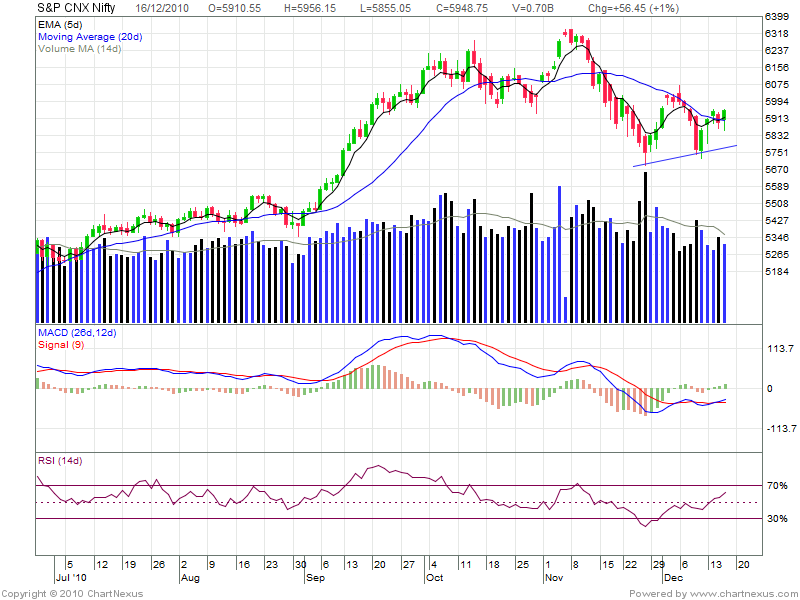Select the Sep label on date axis

pyautogui.click(x=316, y=578)
